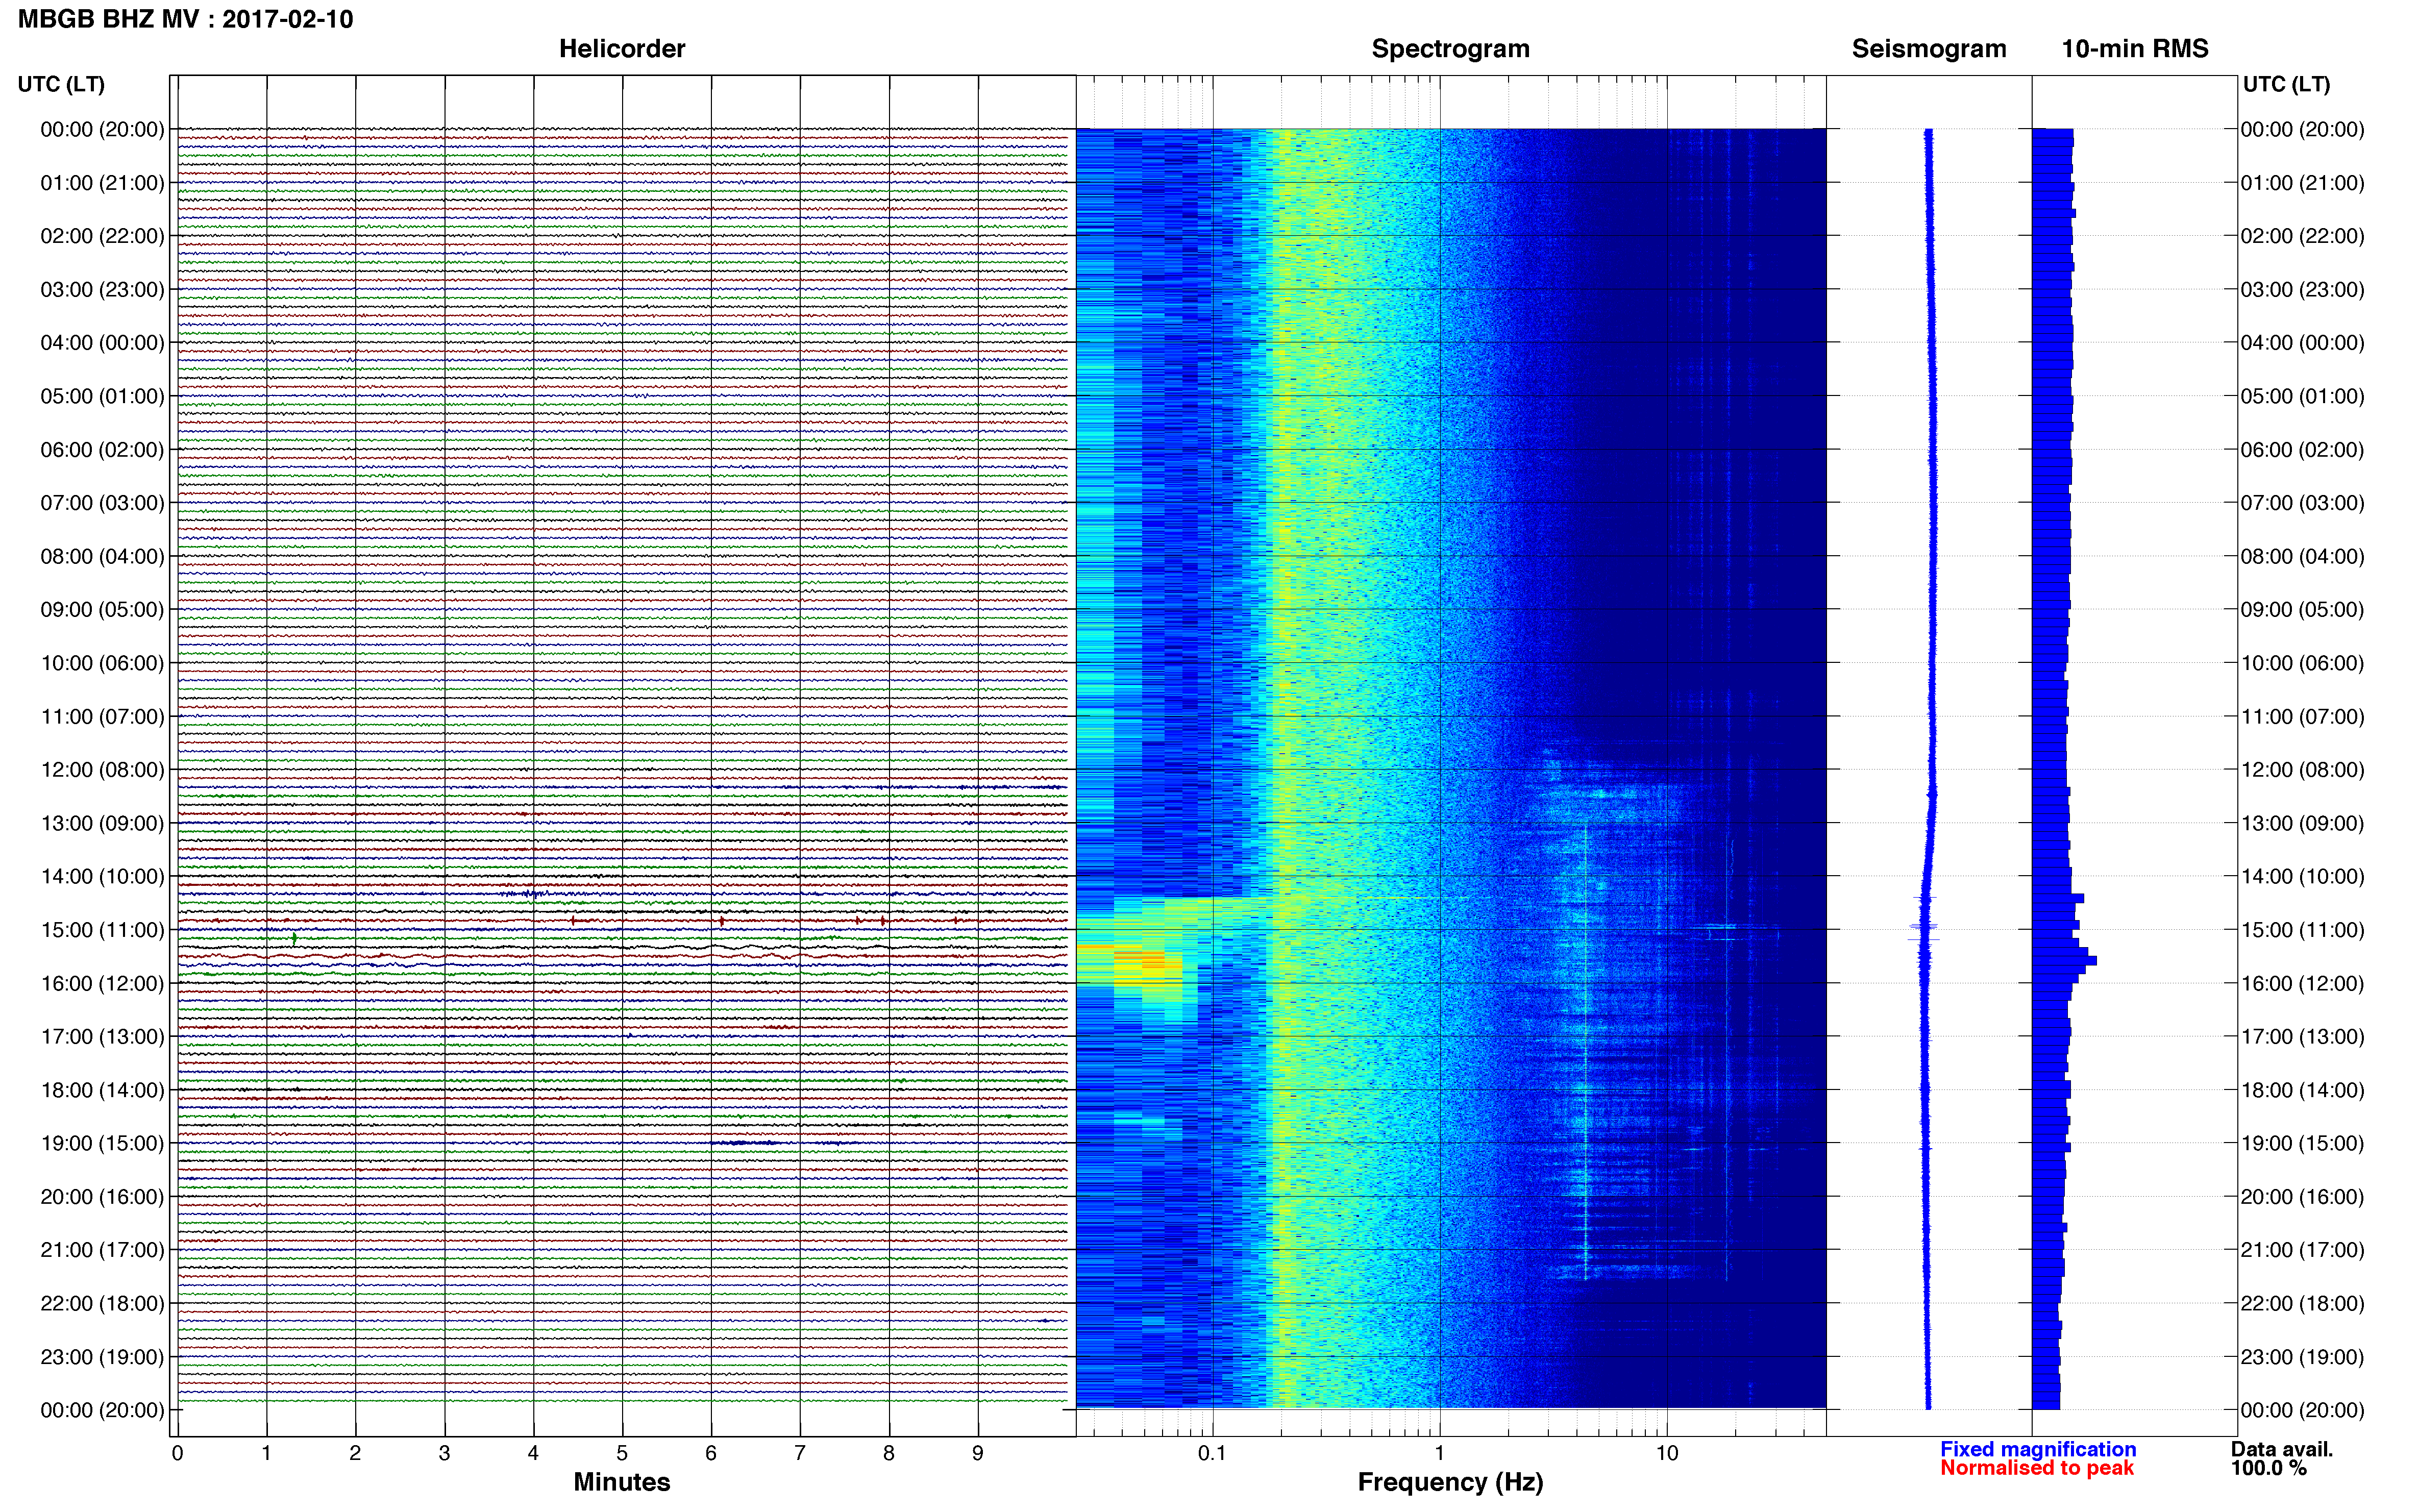Viewport: 2419px width, 1512px height.
Task: Click the left 'UTC (LT)' axis label
Action: point(61,84)
